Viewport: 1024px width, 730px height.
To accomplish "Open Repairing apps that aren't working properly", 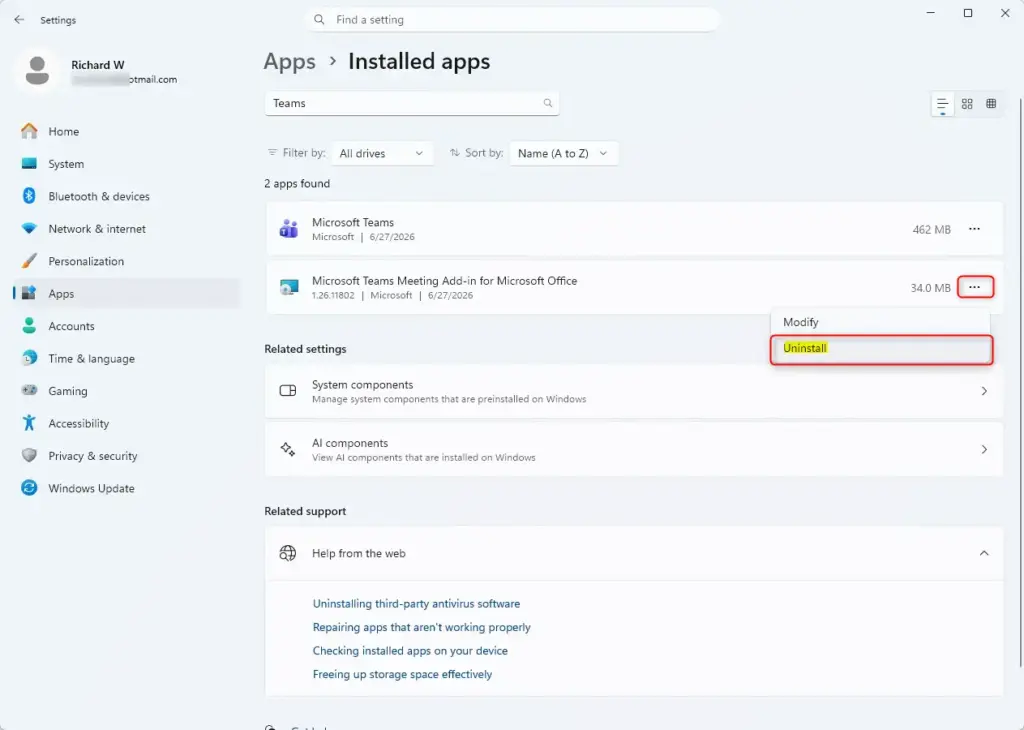I will (x=421, y=627).
